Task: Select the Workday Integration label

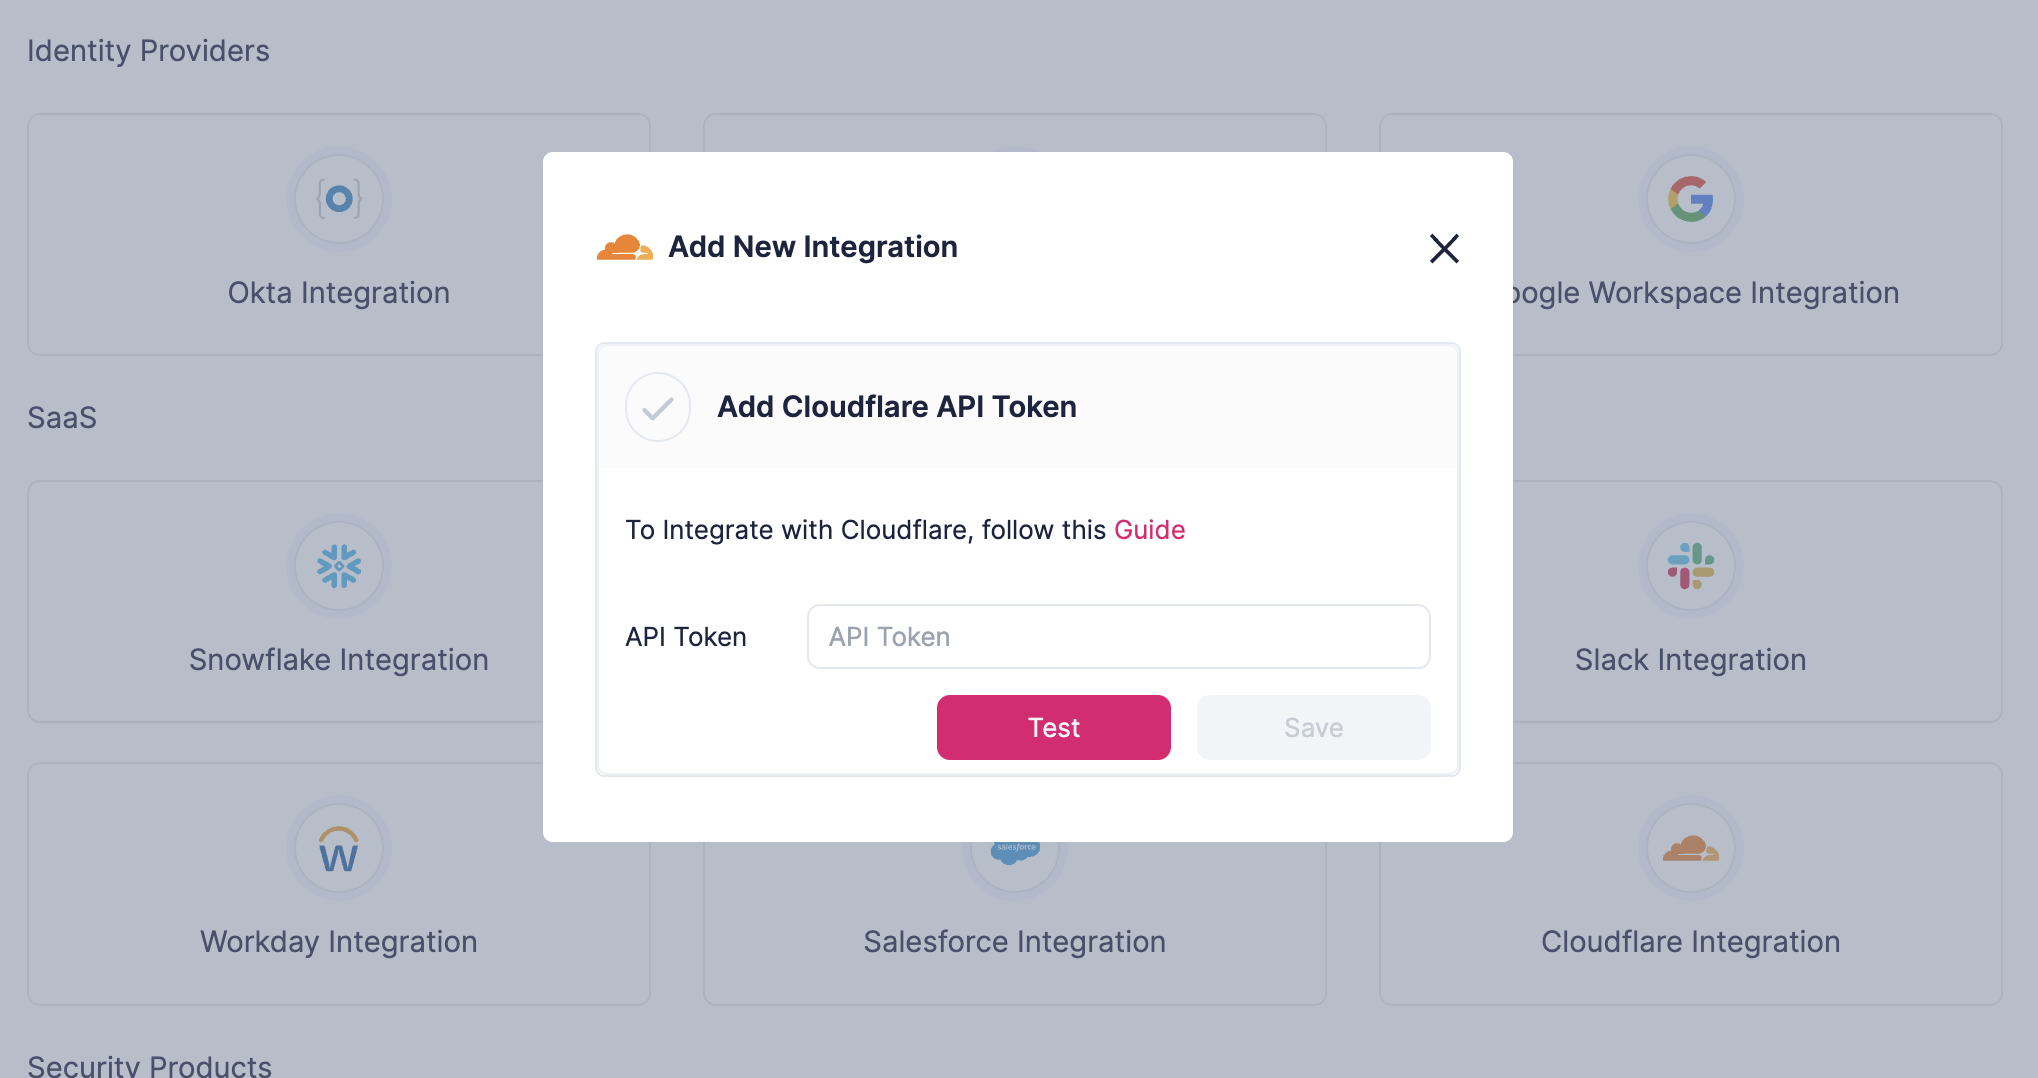Action: coord(339,942)
